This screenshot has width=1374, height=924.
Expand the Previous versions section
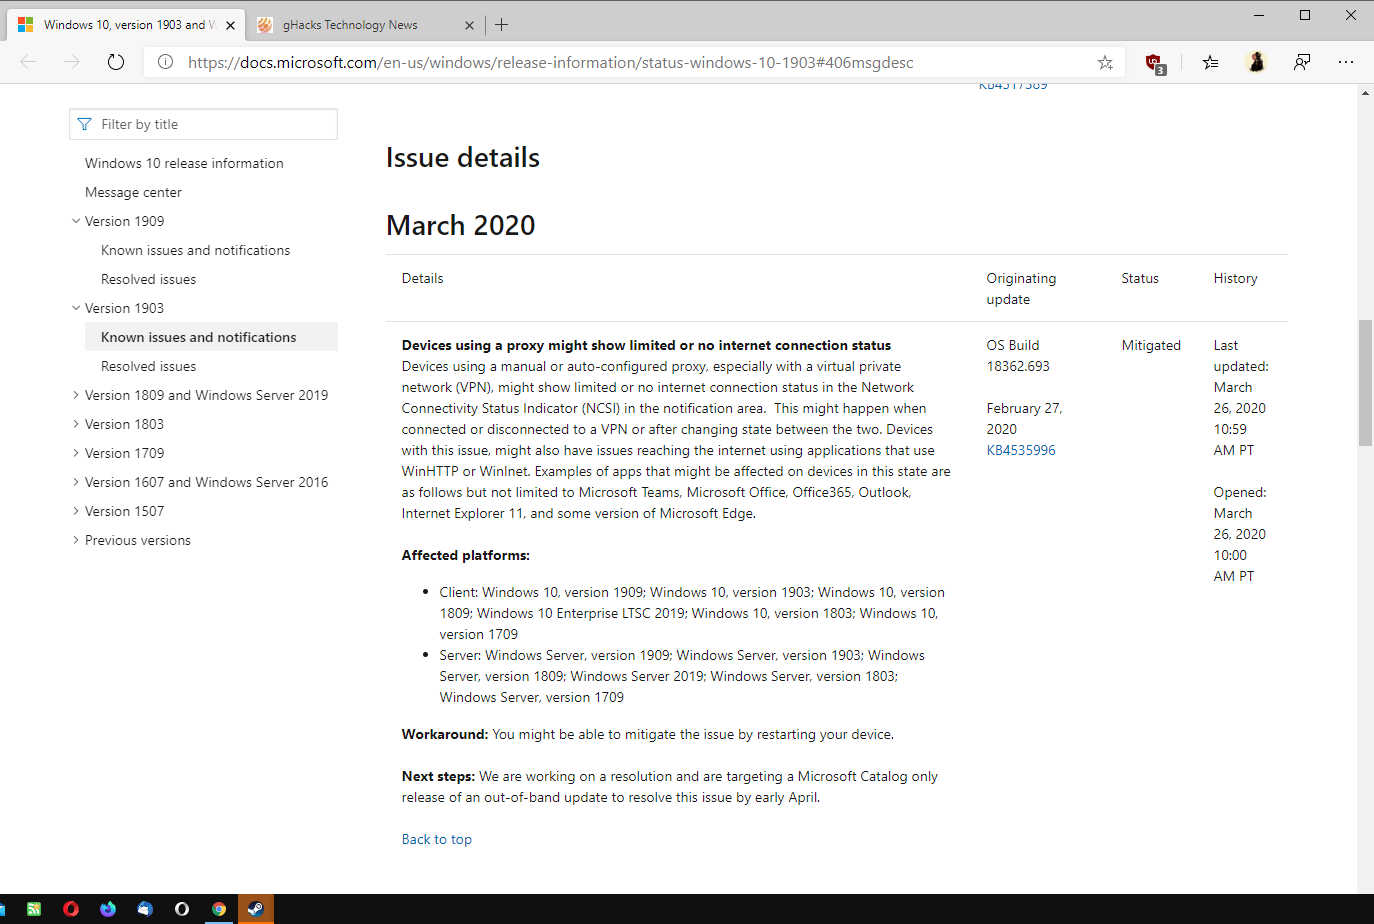pos(76,540)
